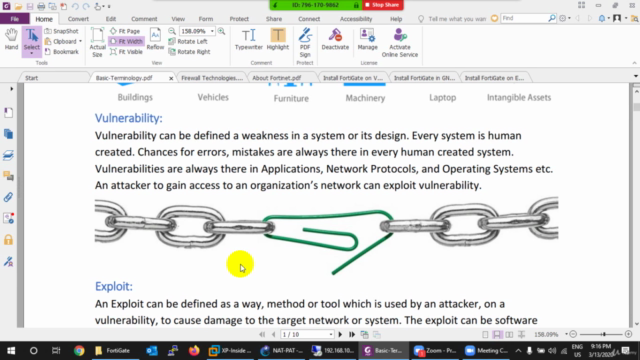
Task: Jump to last page
Action: [352, 335]
